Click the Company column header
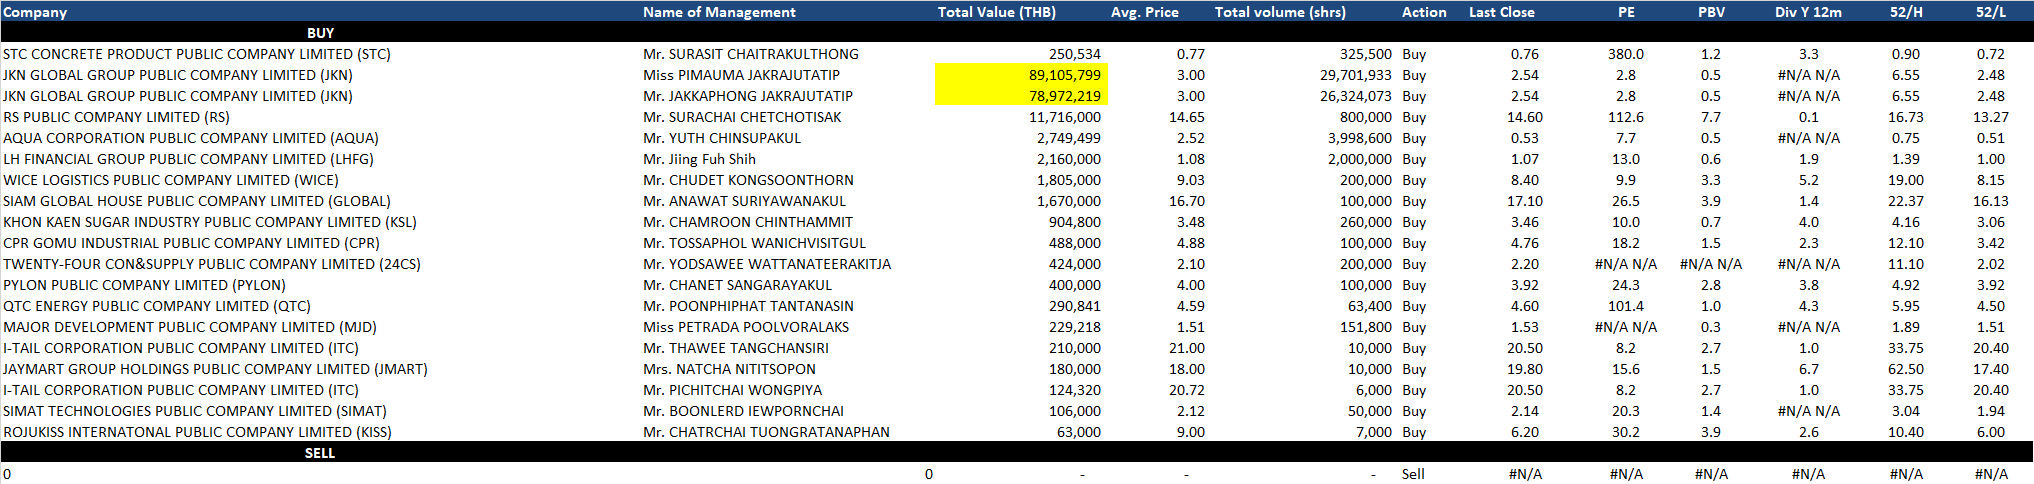This screenshot has width=2034, height=484. click(x=35, y=12)
